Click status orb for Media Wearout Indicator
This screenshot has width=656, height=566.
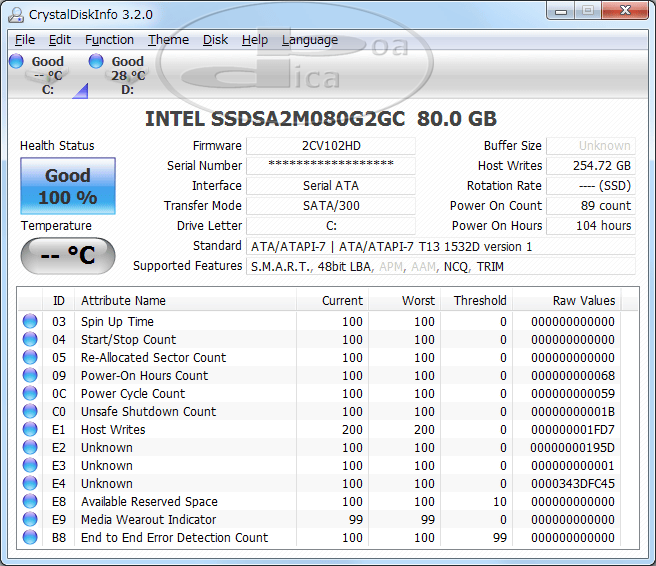tap(30, 520)
